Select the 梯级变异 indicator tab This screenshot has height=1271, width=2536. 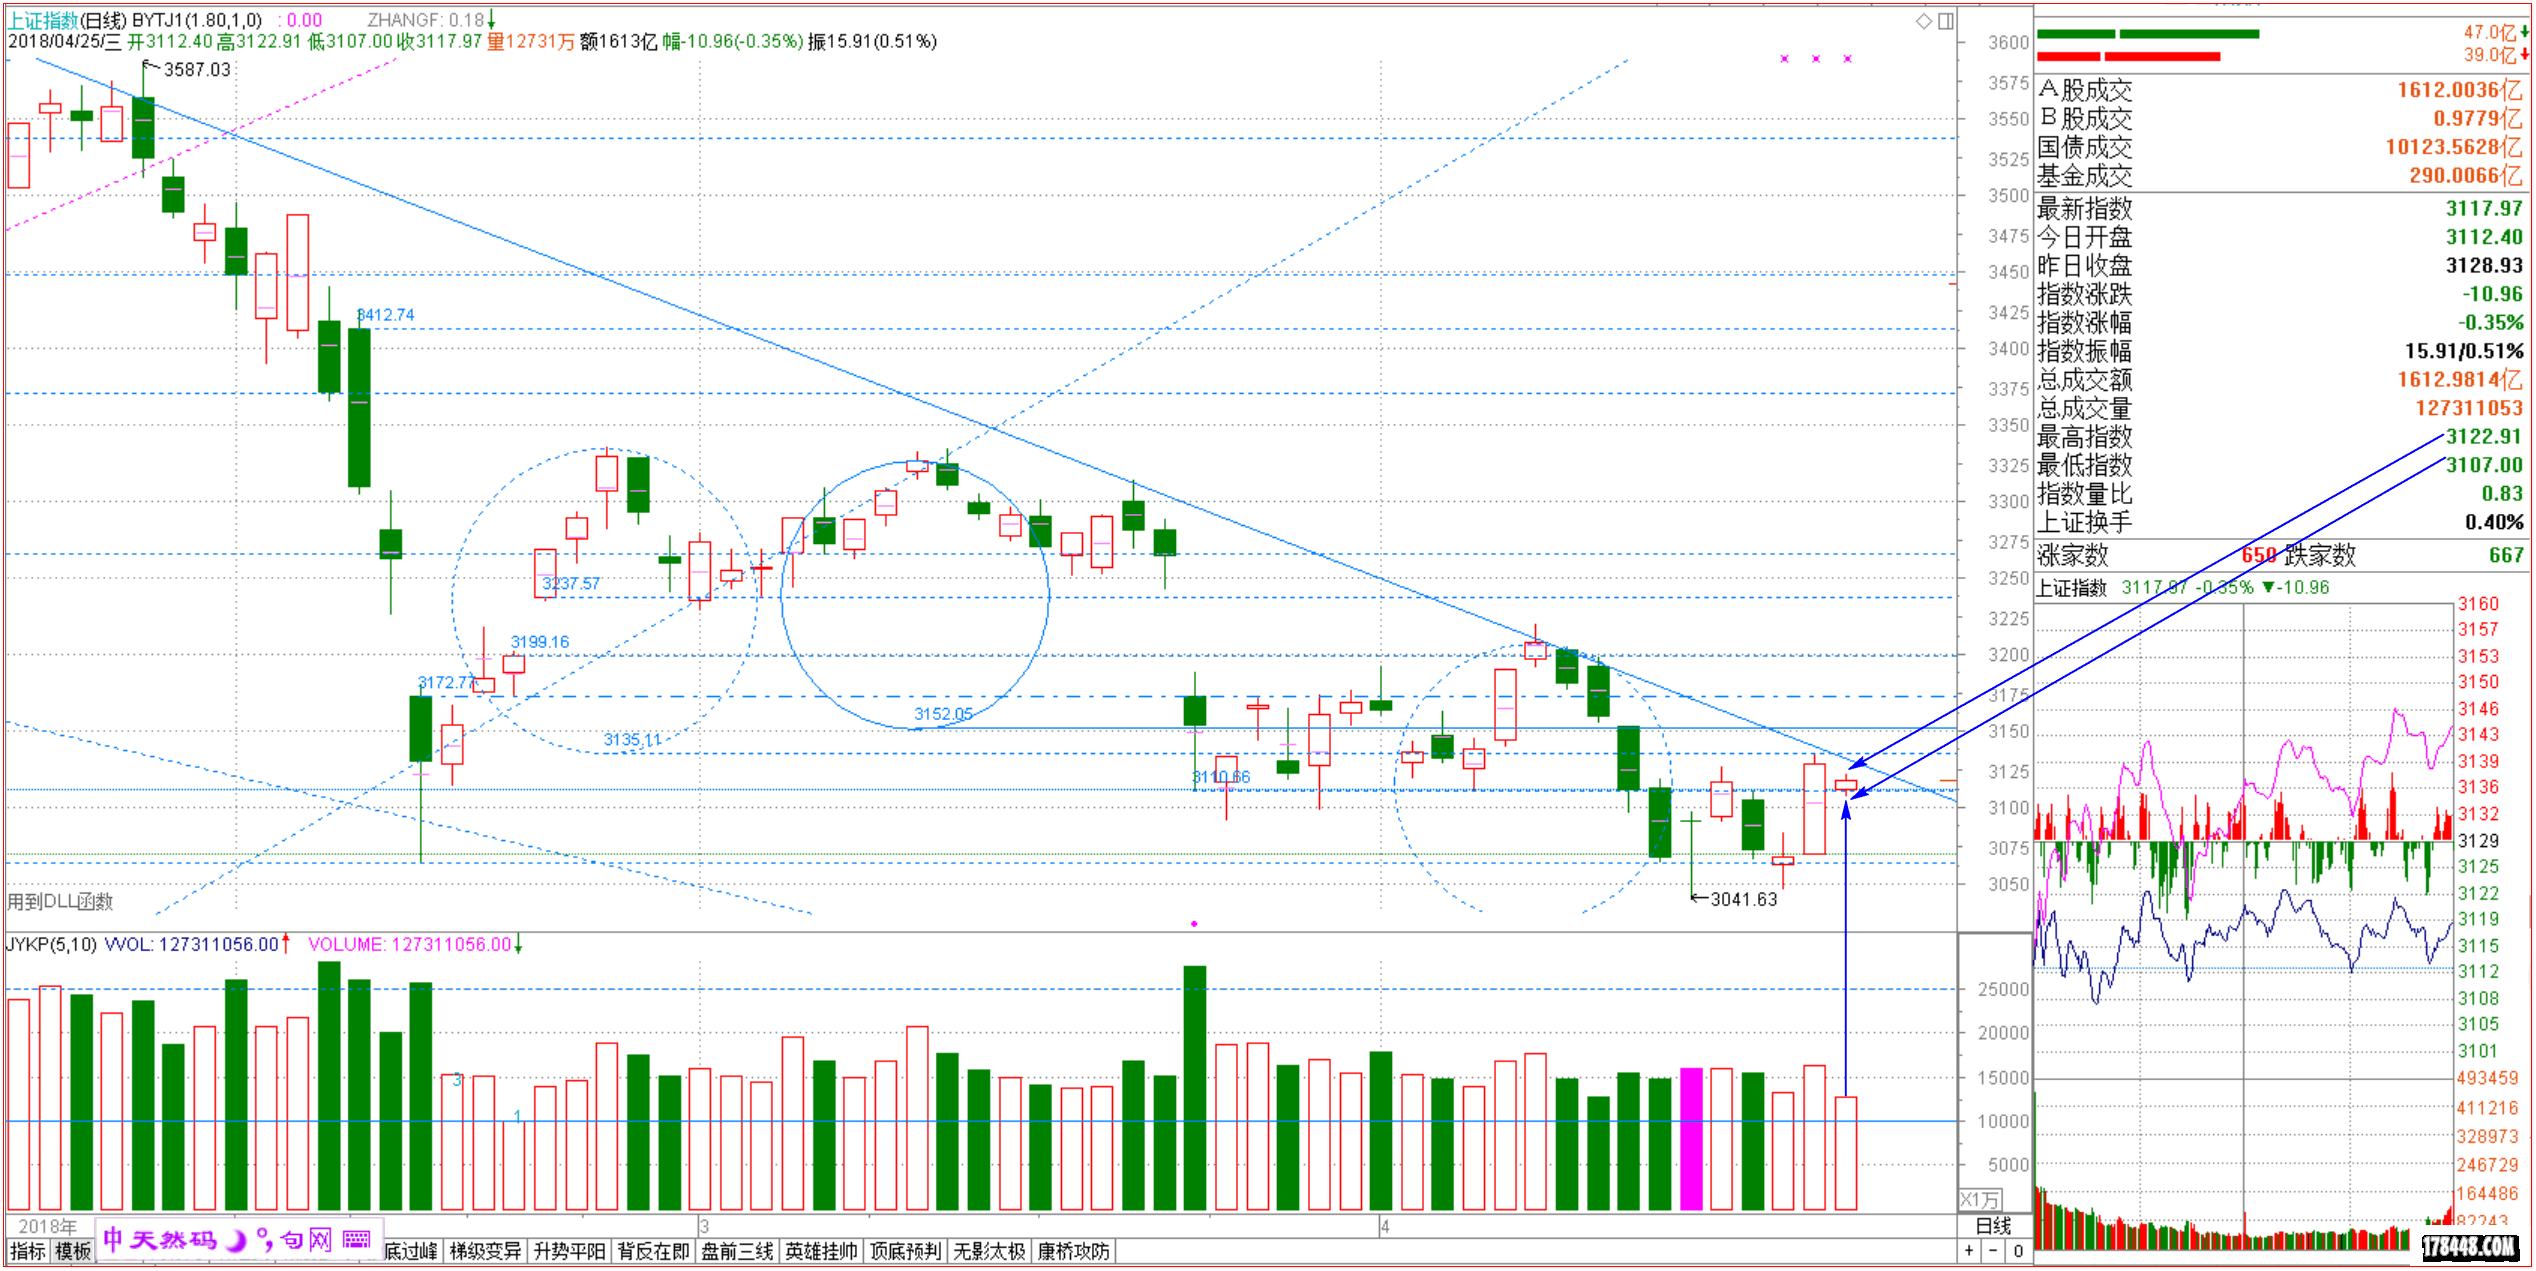click(x=485, y=1251)
